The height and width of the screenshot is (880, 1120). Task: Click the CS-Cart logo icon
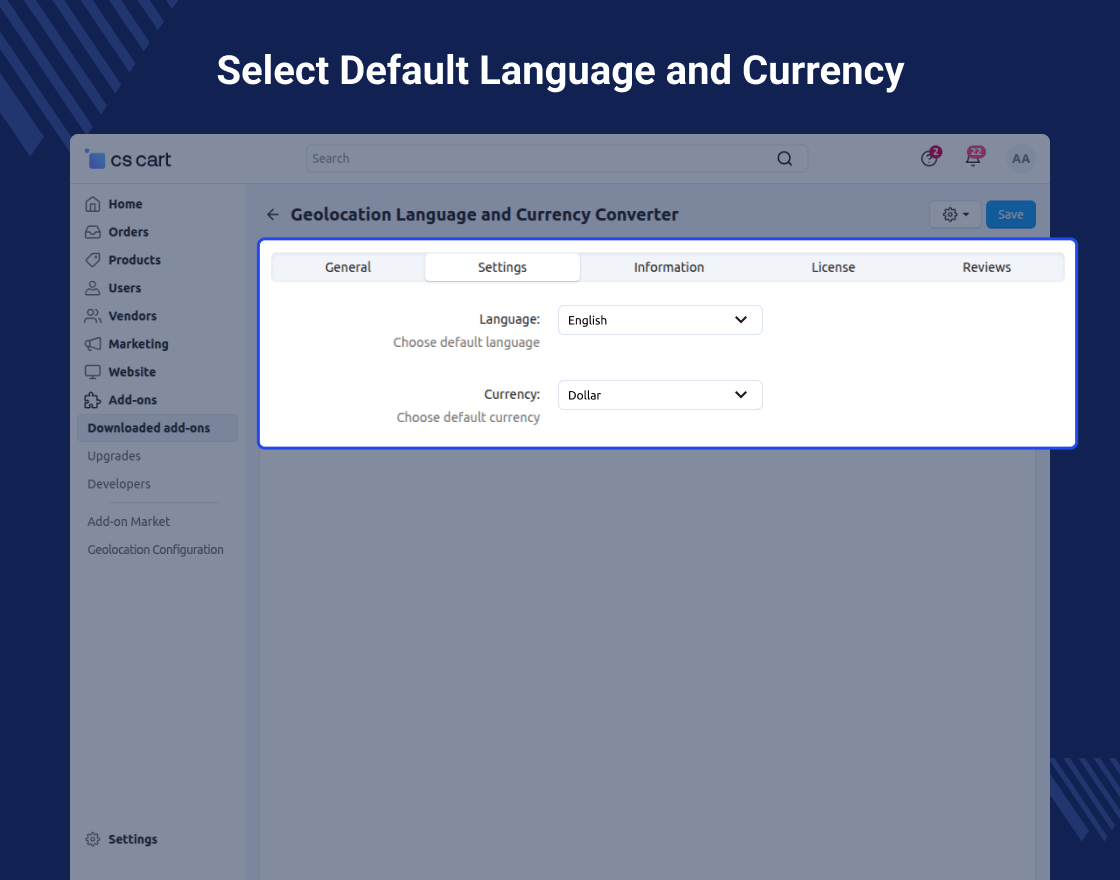[96, 159]
